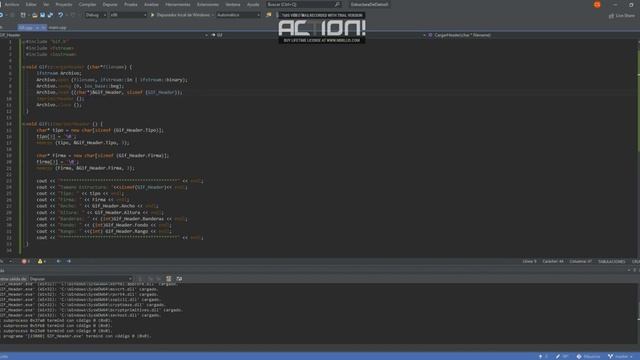Viewport: 640px width, 360px height.
Task: Click the green start debugging arrow
Action: pos(153,15)
